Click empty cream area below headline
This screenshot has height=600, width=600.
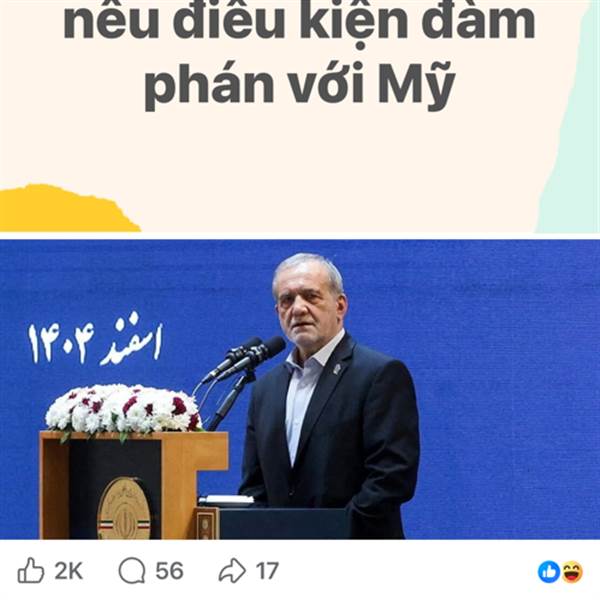(x=300, y=161)
